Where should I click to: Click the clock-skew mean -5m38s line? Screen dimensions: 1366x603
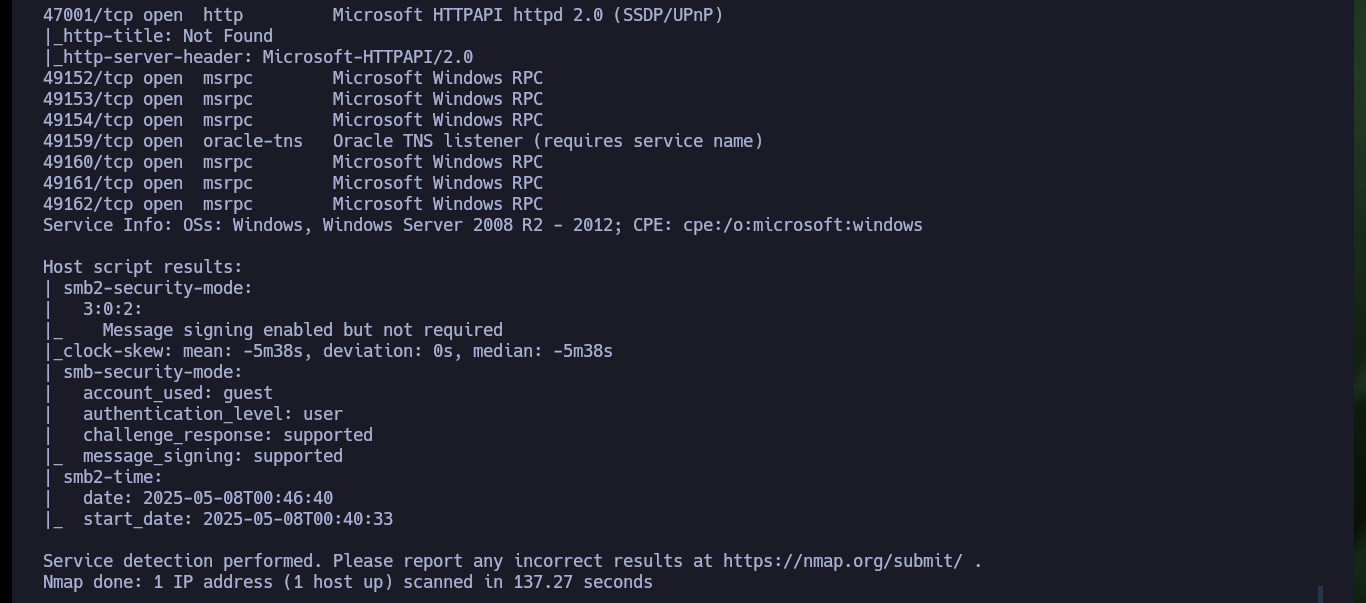point(328,351)
